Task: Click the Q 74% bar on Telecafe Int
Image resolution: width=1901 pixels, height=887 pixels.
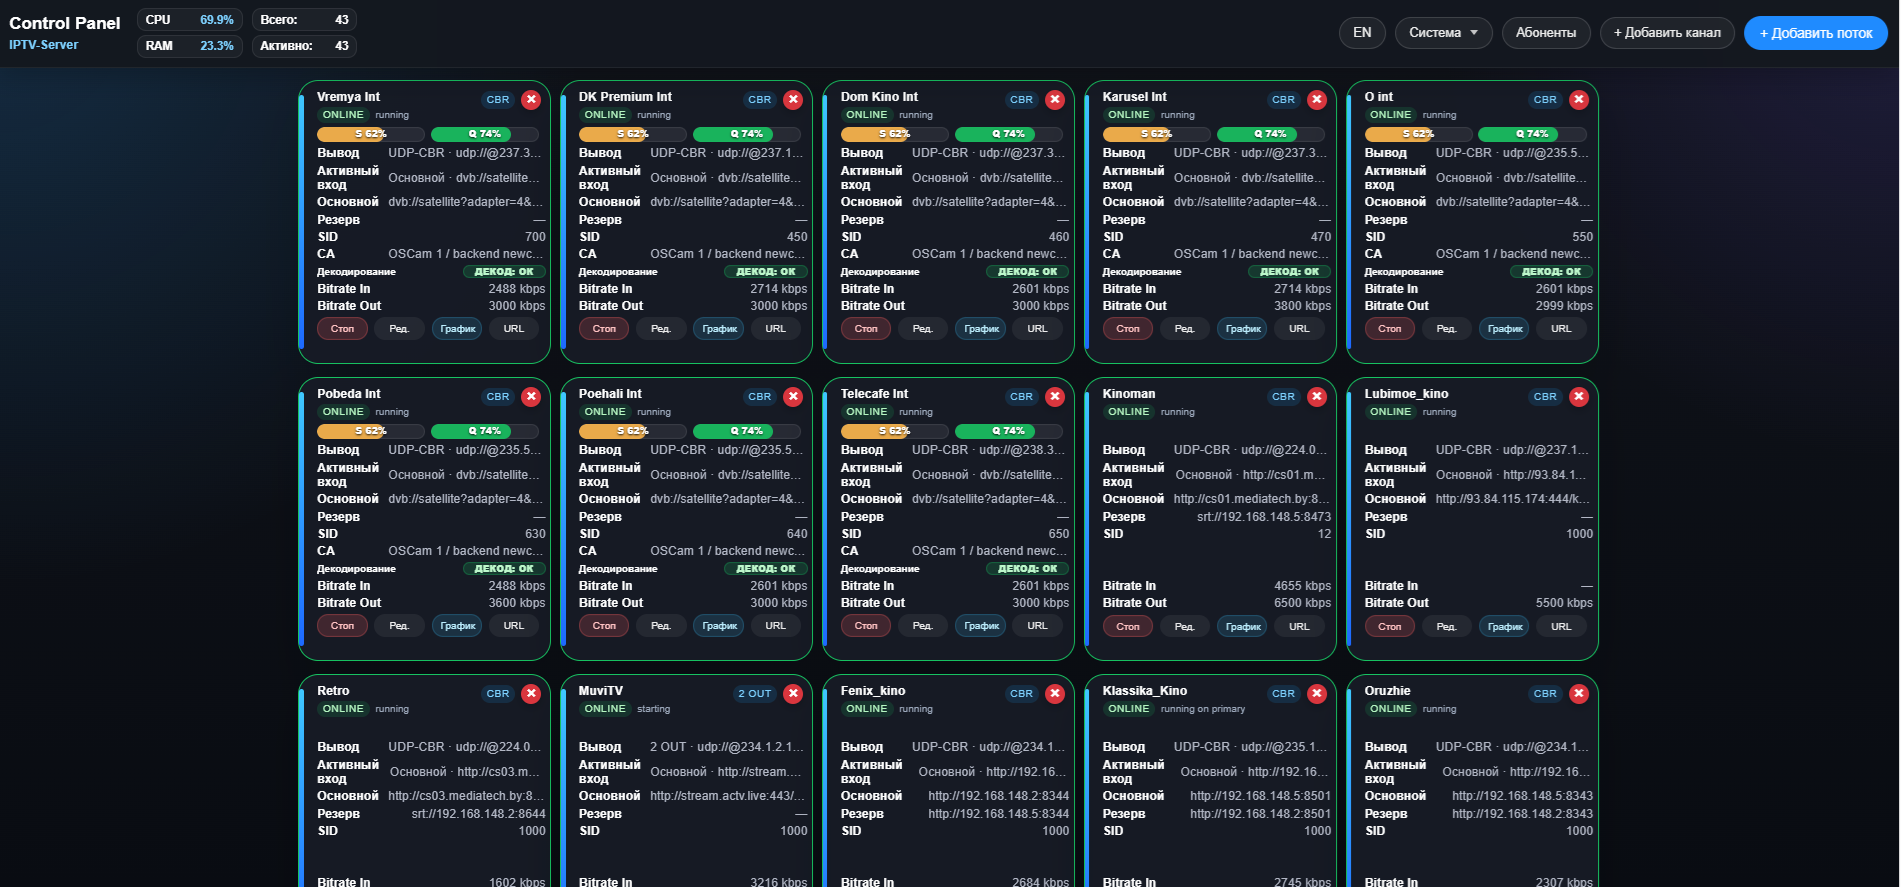Action: pyautogui.click(x=1009, y=431)
